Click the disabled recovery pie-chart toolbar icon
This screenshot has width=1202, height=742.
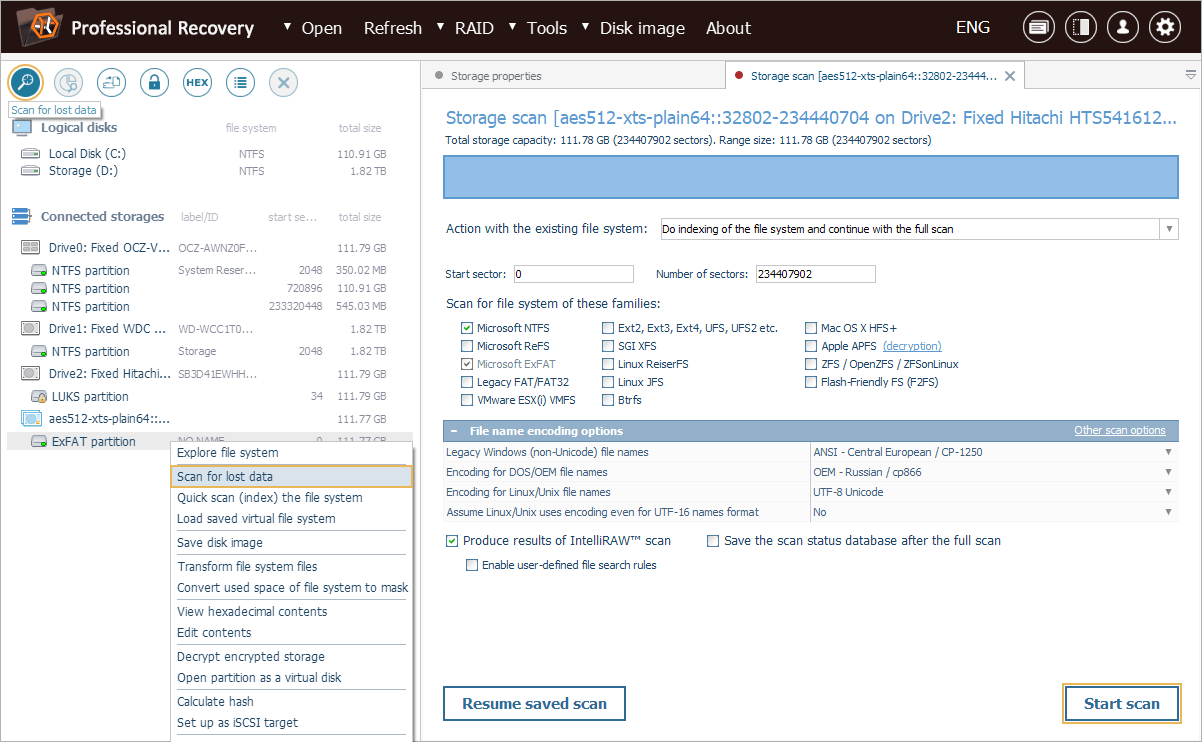pyautogui.click(x=68, y=82)
